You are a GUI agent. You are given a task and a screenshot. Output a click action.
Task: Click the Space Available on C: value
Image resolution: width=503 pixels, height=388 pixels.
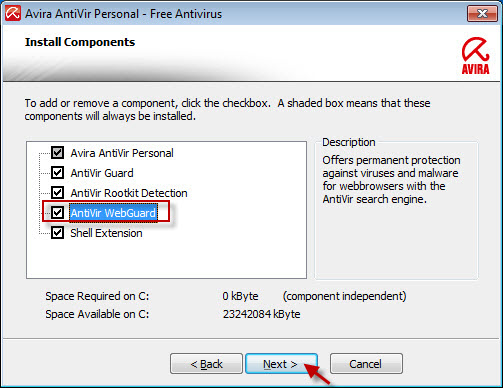coord(261,314)
